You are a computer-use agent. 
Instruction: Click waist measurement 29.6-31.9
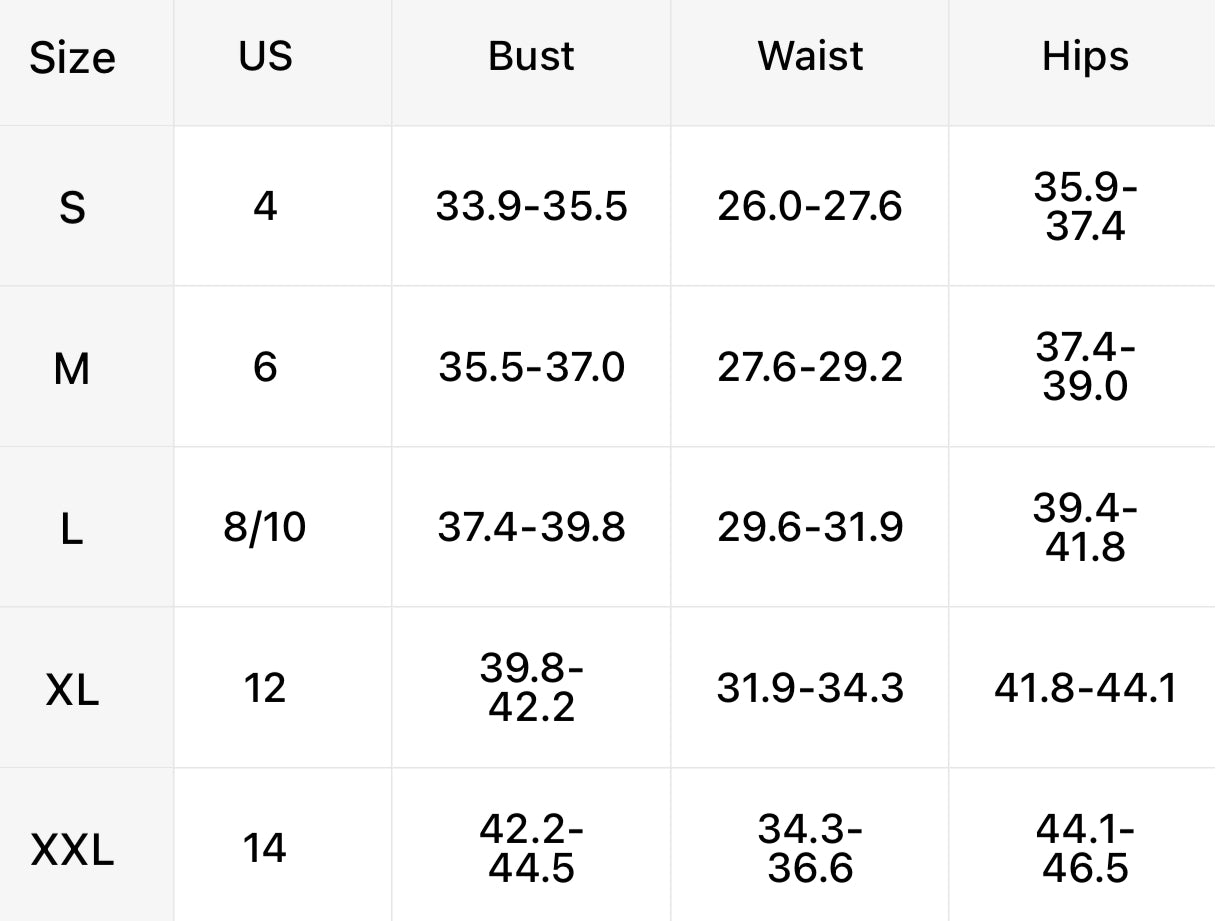(810, 527)
